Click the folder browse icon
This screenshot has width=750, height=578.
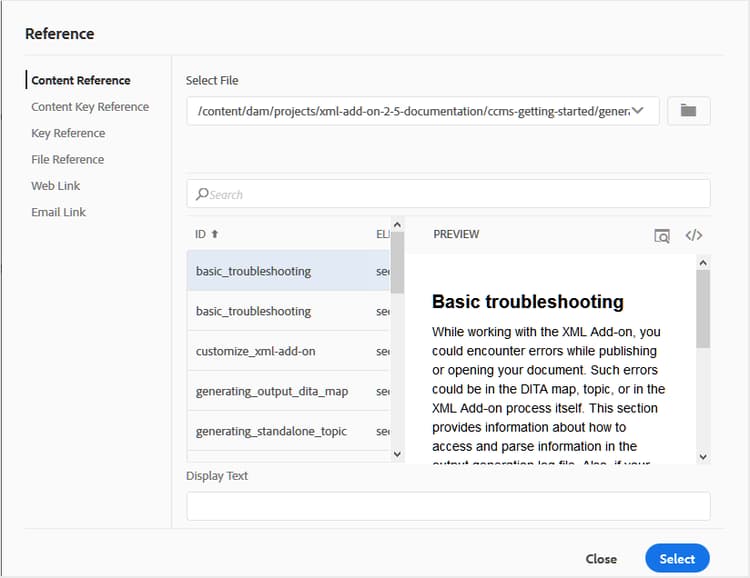click(688, 111)
